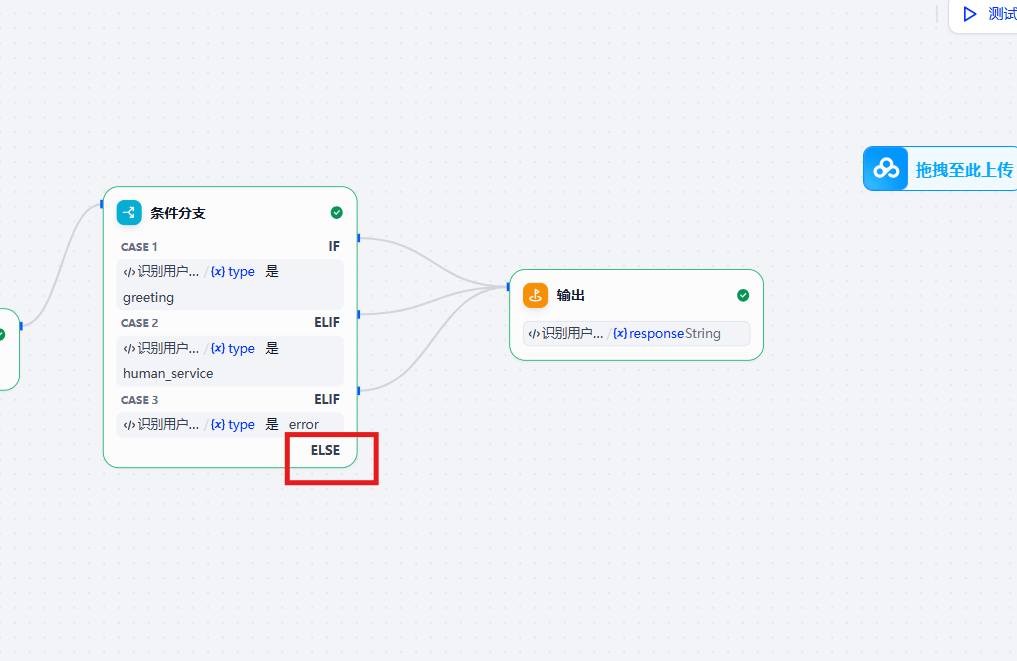Viewport: 1017px width, 661px height.
Task: Click the 识别用户... reference in CASE 1
Action: click(162, 272)
